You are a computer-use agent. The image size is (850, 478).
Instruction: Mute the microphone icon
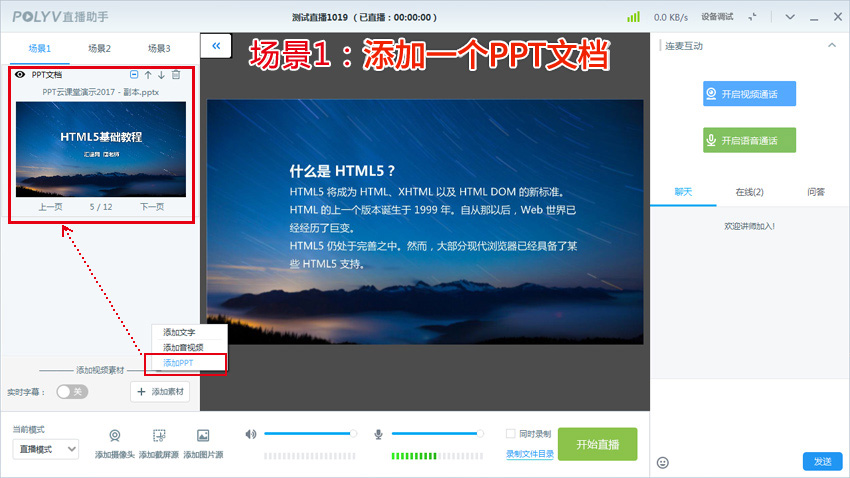[x=379, y=434]
